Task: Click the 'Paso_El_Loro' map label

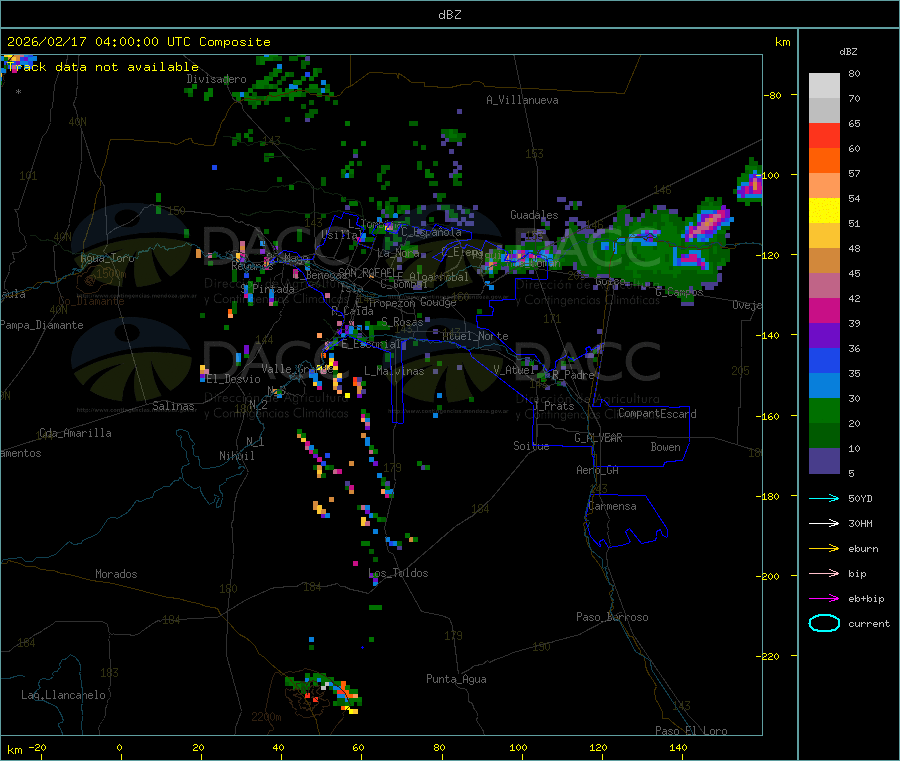Action: [x=691, y=731]
